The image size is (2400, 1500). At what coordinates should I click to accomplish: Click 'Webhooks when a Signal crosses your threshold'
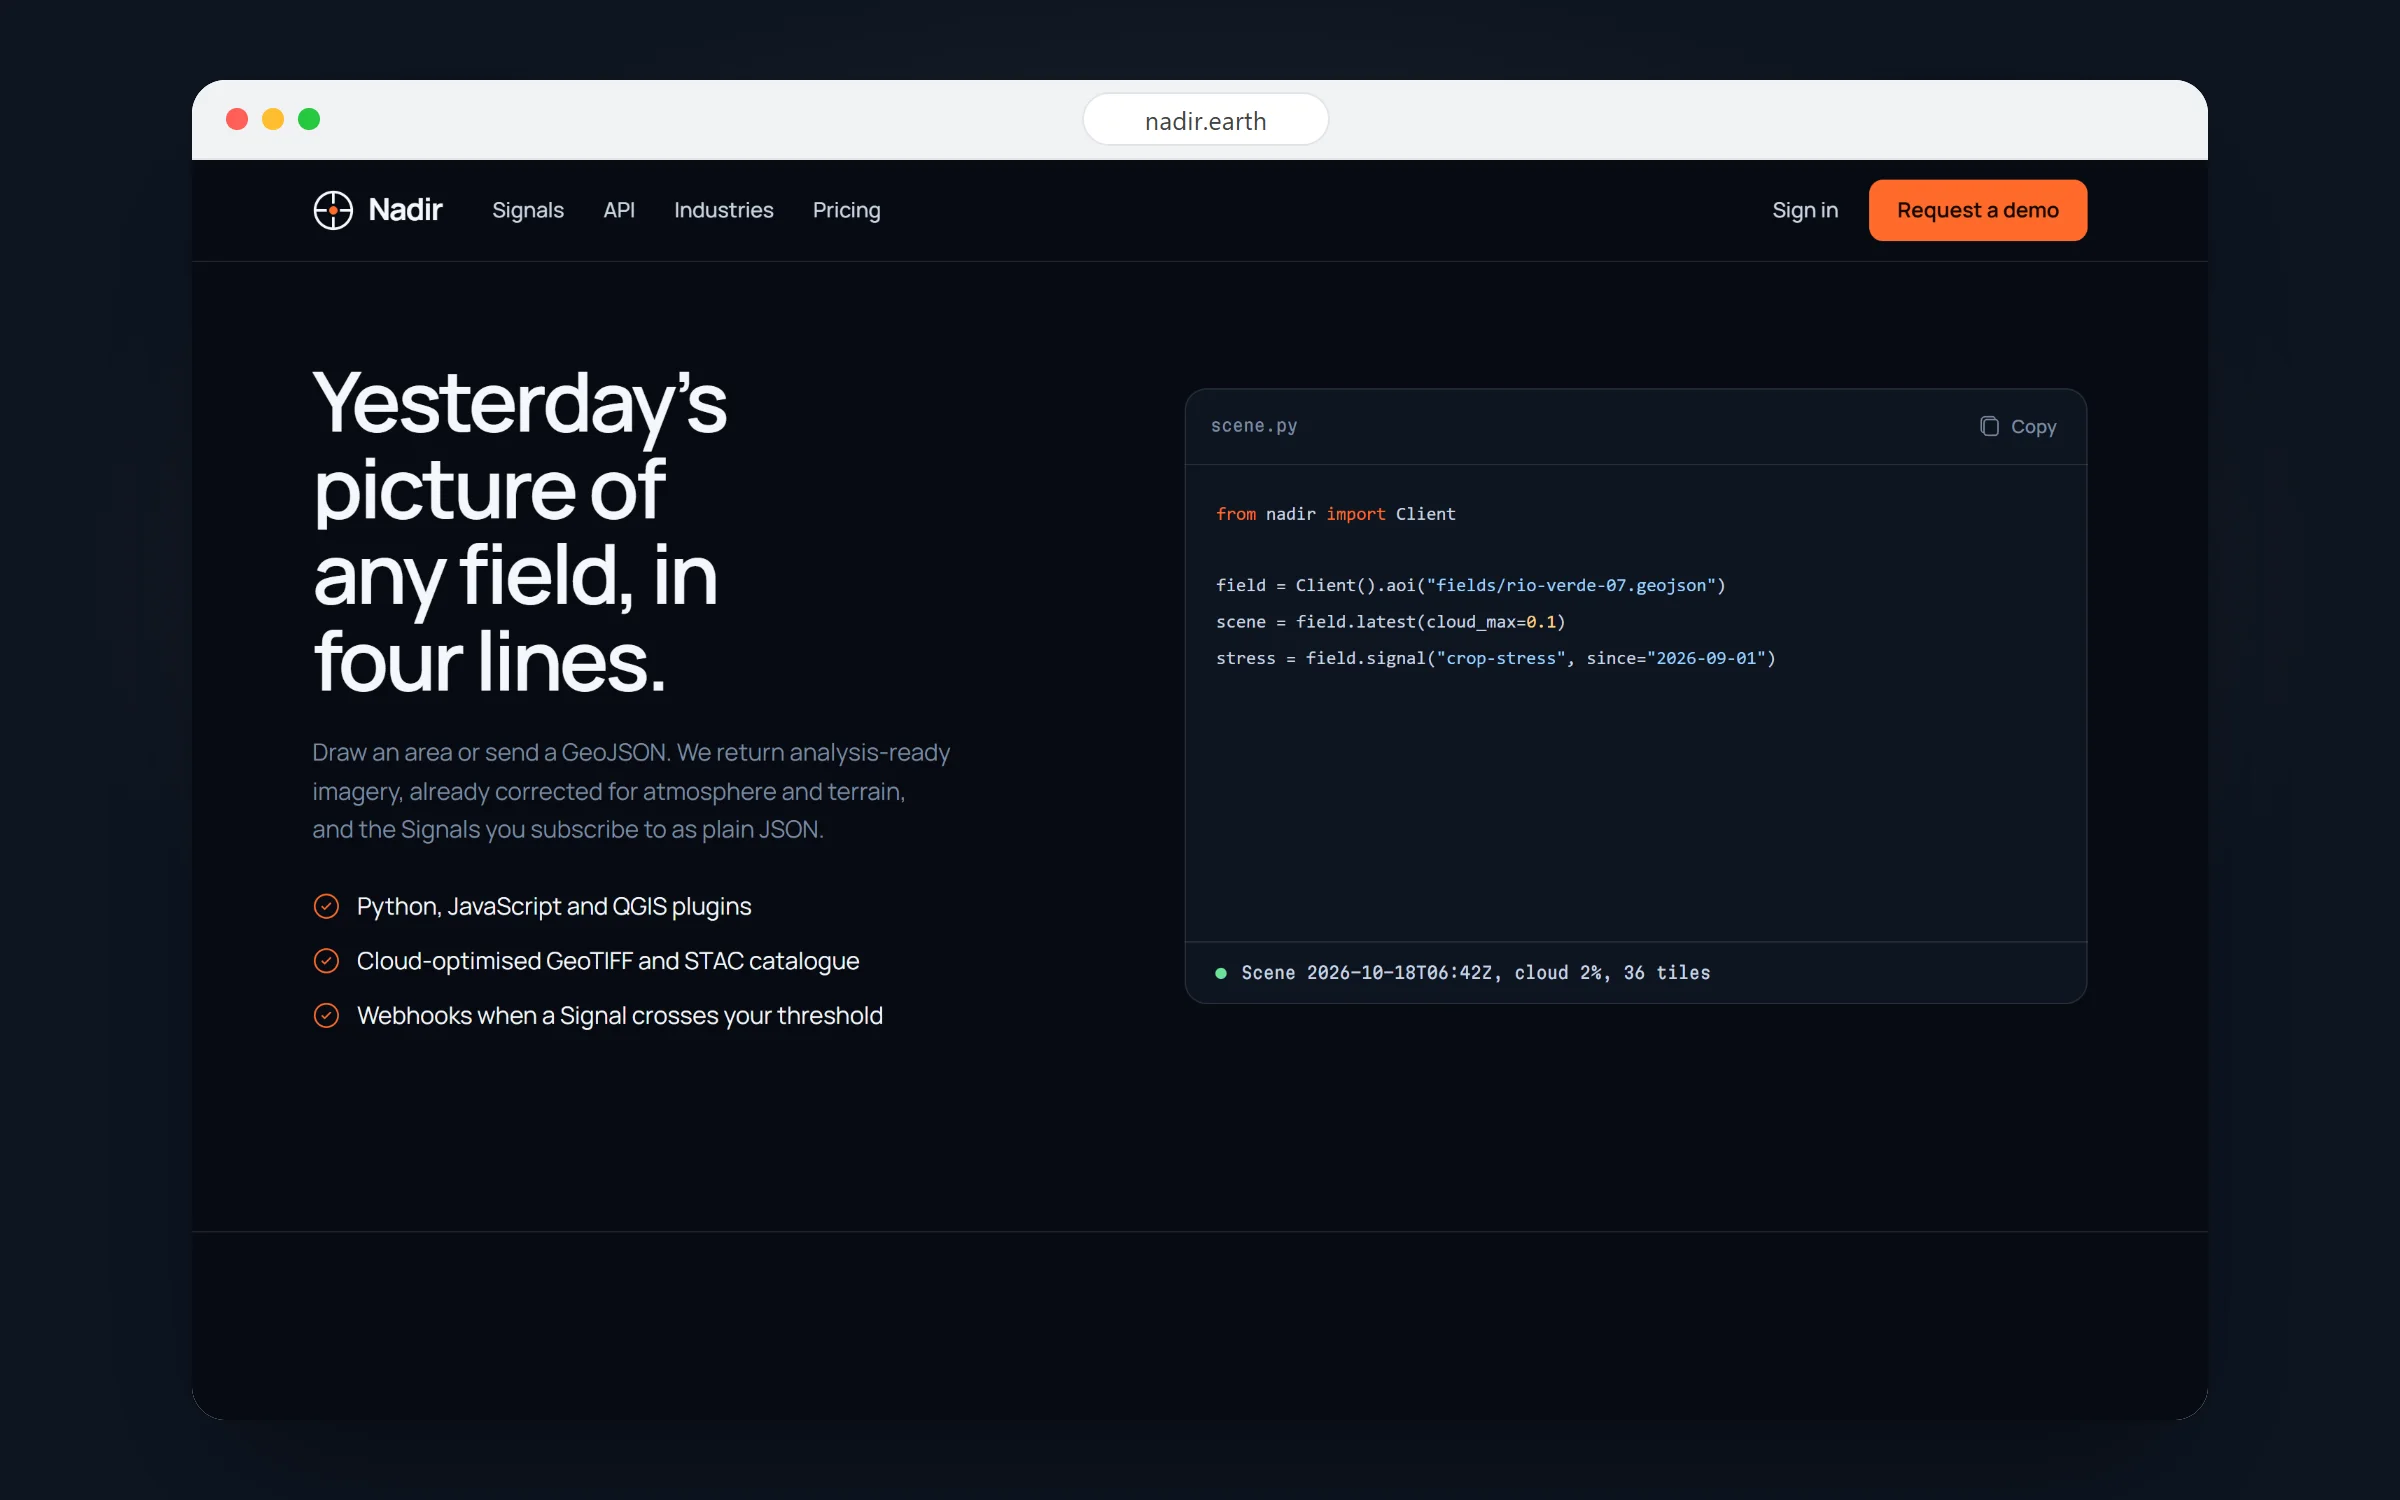[620, 1015]
